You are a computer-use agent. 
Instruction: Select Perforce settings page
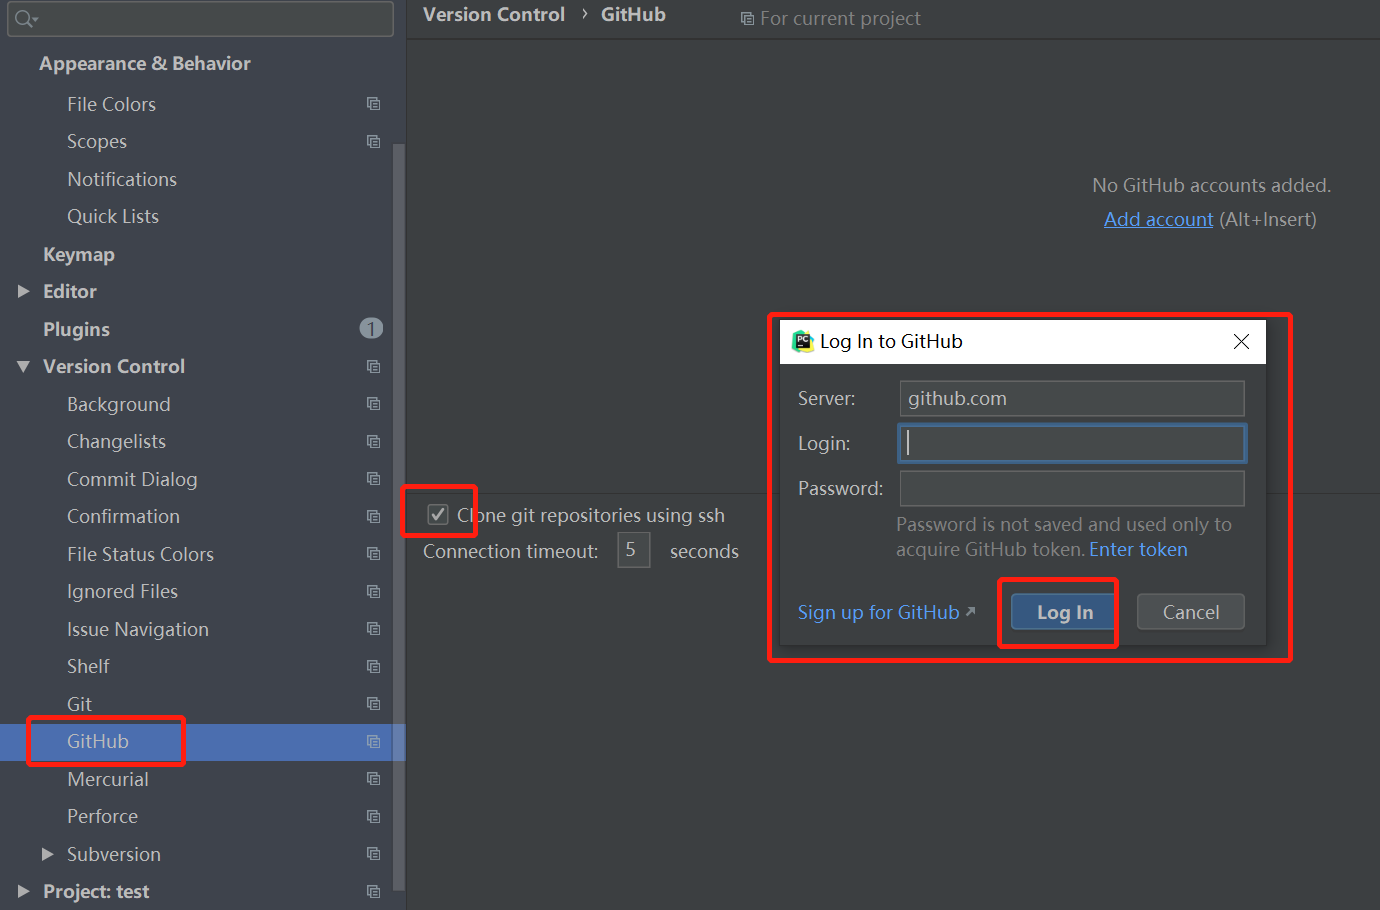point(103,817)
